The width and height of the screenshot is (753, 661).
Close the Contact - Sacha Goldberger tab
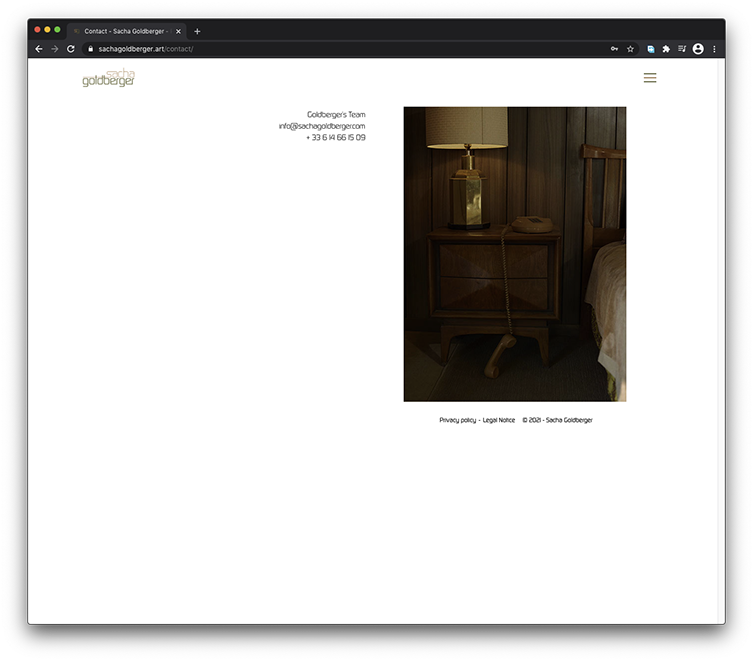[179, 31]
